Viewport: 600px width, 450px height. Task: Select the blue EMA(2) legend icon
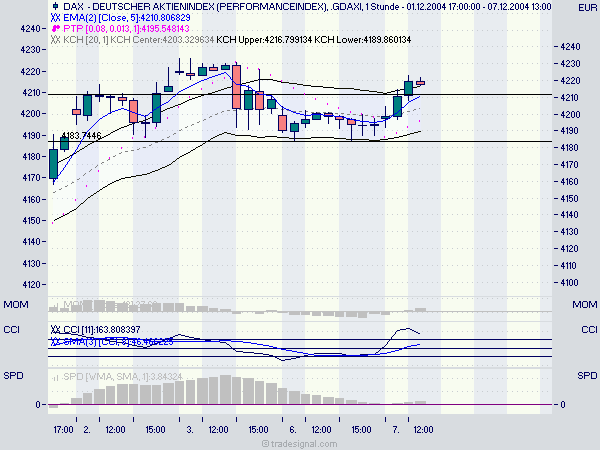[x=55, y=17]
